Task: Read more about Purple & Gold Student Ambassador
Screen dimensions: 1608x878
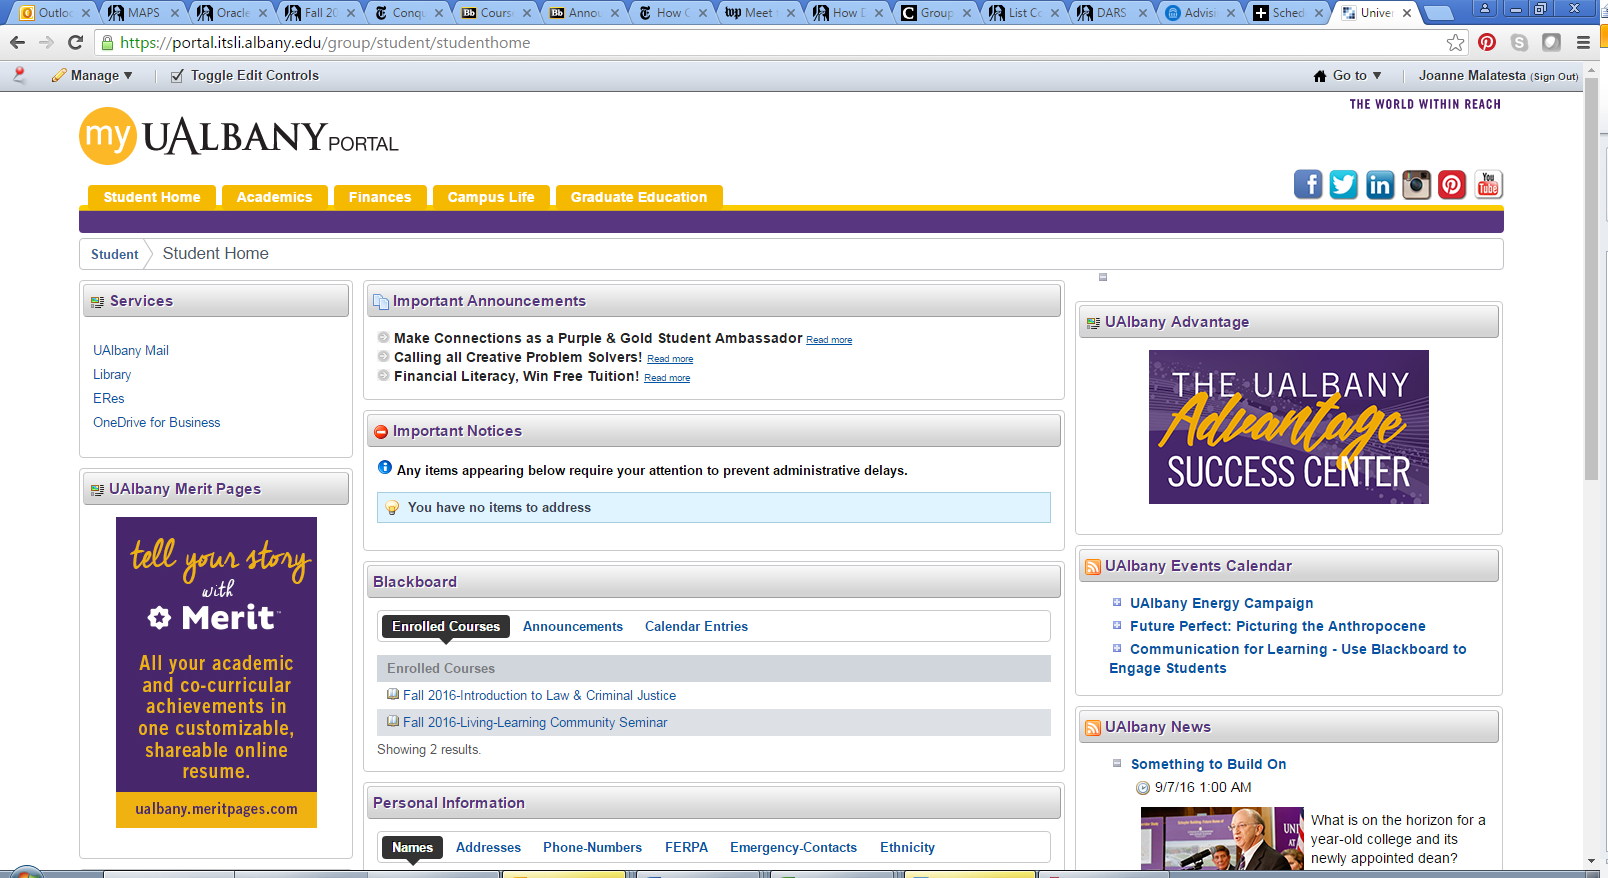Action: tap(829, 340)
